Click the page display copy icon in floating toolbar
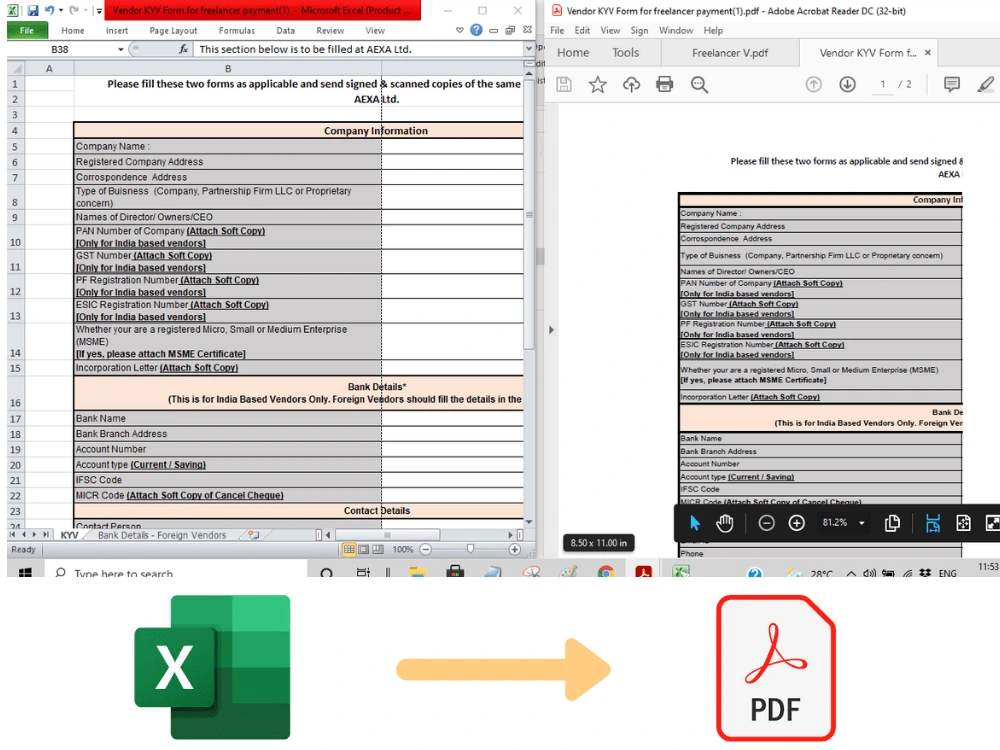Screen dimensions: 1000x750 (x=892, y=523)
